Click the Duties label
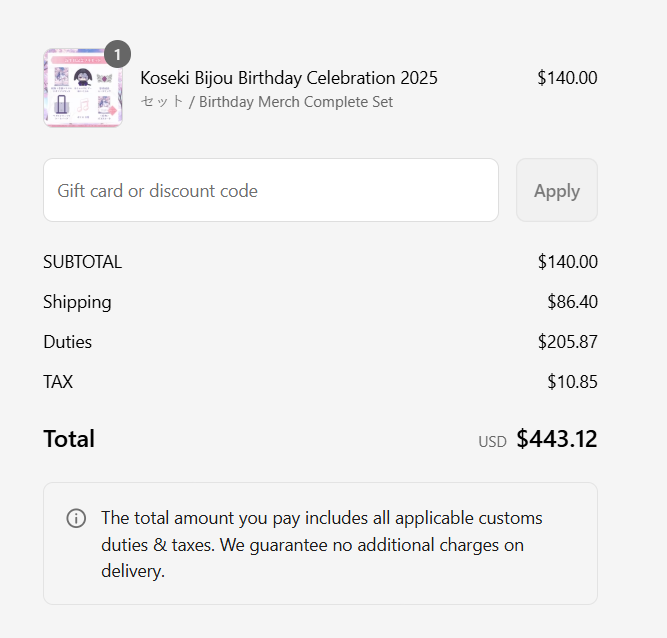Screen dimensions: 667x638 (x=67, y=342)
